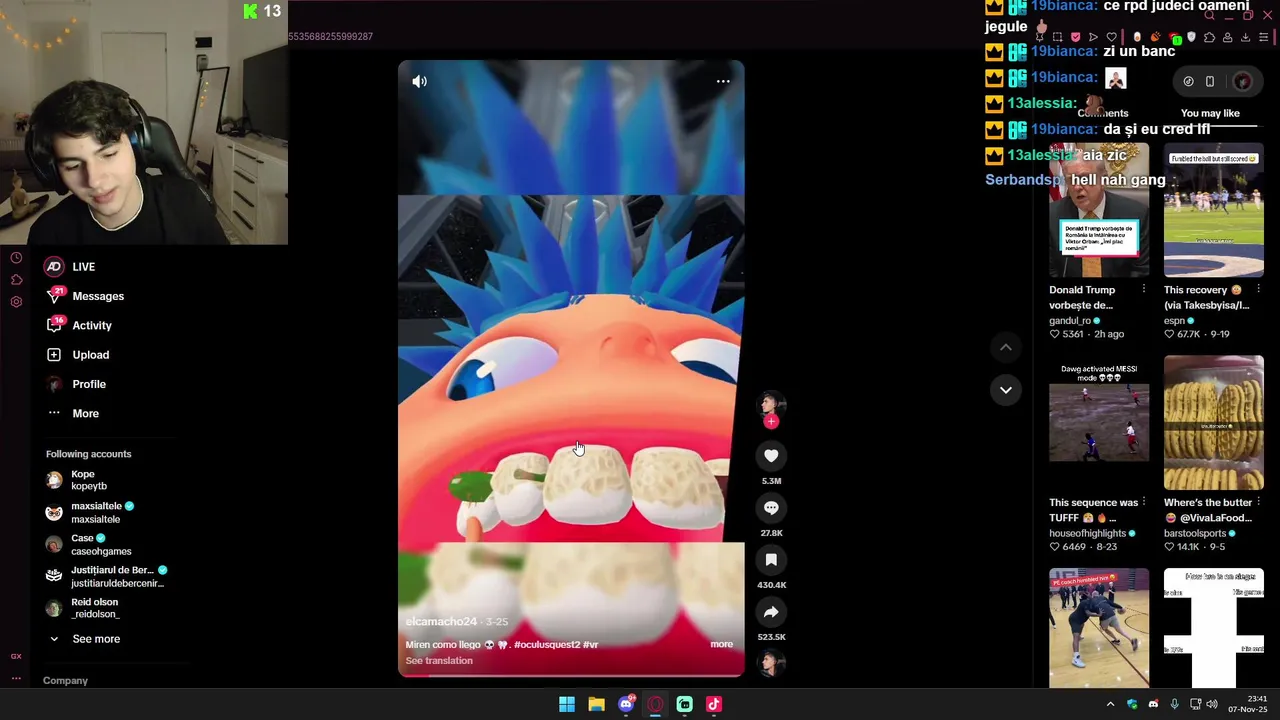Click the browser toolbar snapshot icon

click(x=1057, y=37)
